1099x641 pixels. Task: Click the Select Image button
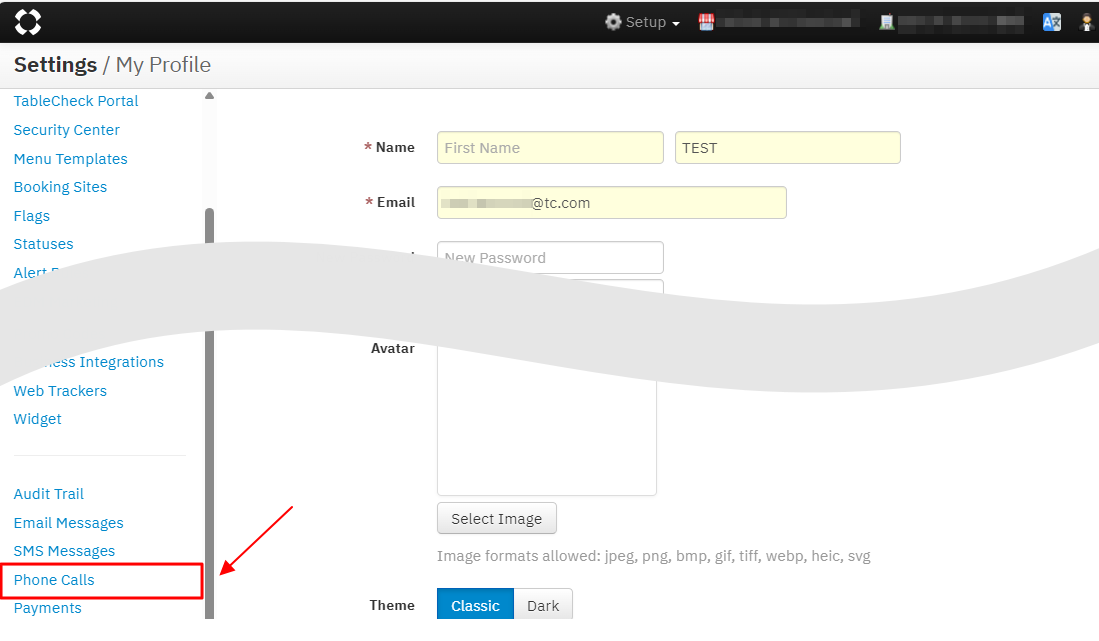tap(496, 519)
